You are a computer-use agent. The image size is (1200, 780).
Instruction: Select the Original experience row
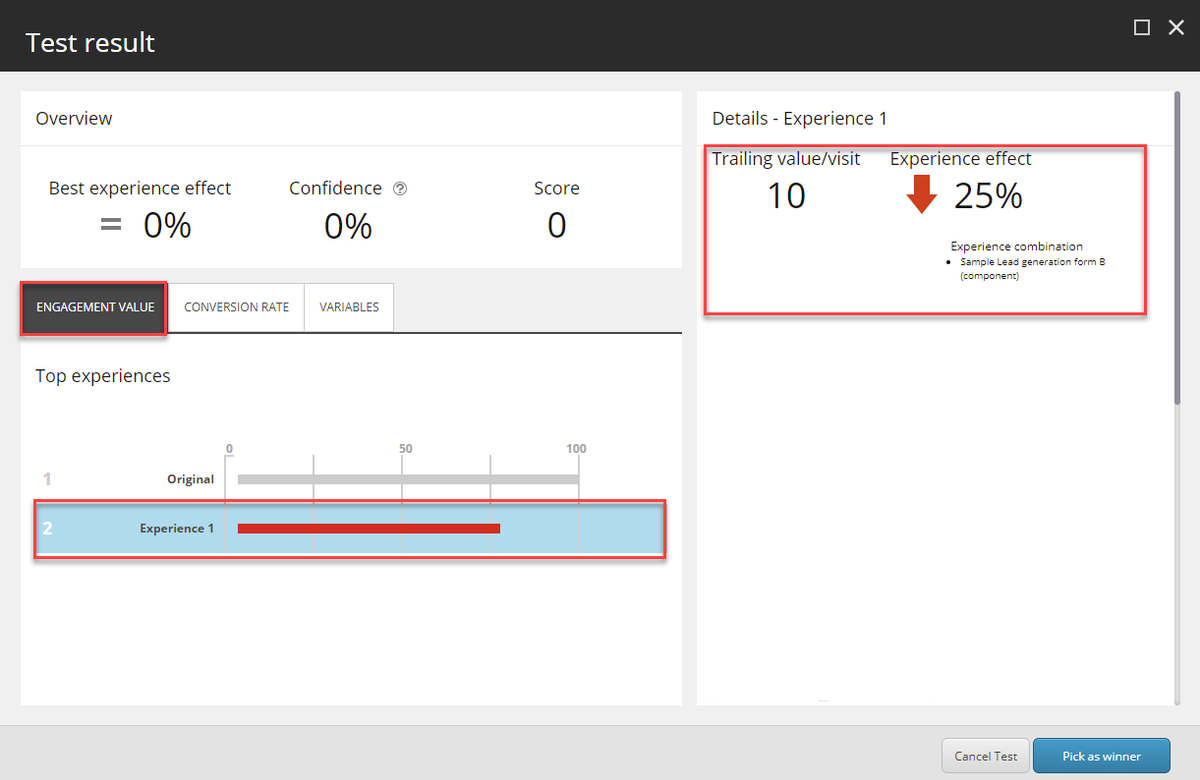coord(350,479)
